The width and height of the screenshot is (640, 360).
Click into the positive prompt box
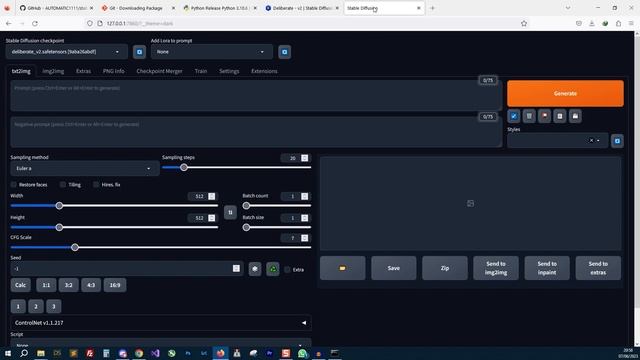tap(256, 96)
